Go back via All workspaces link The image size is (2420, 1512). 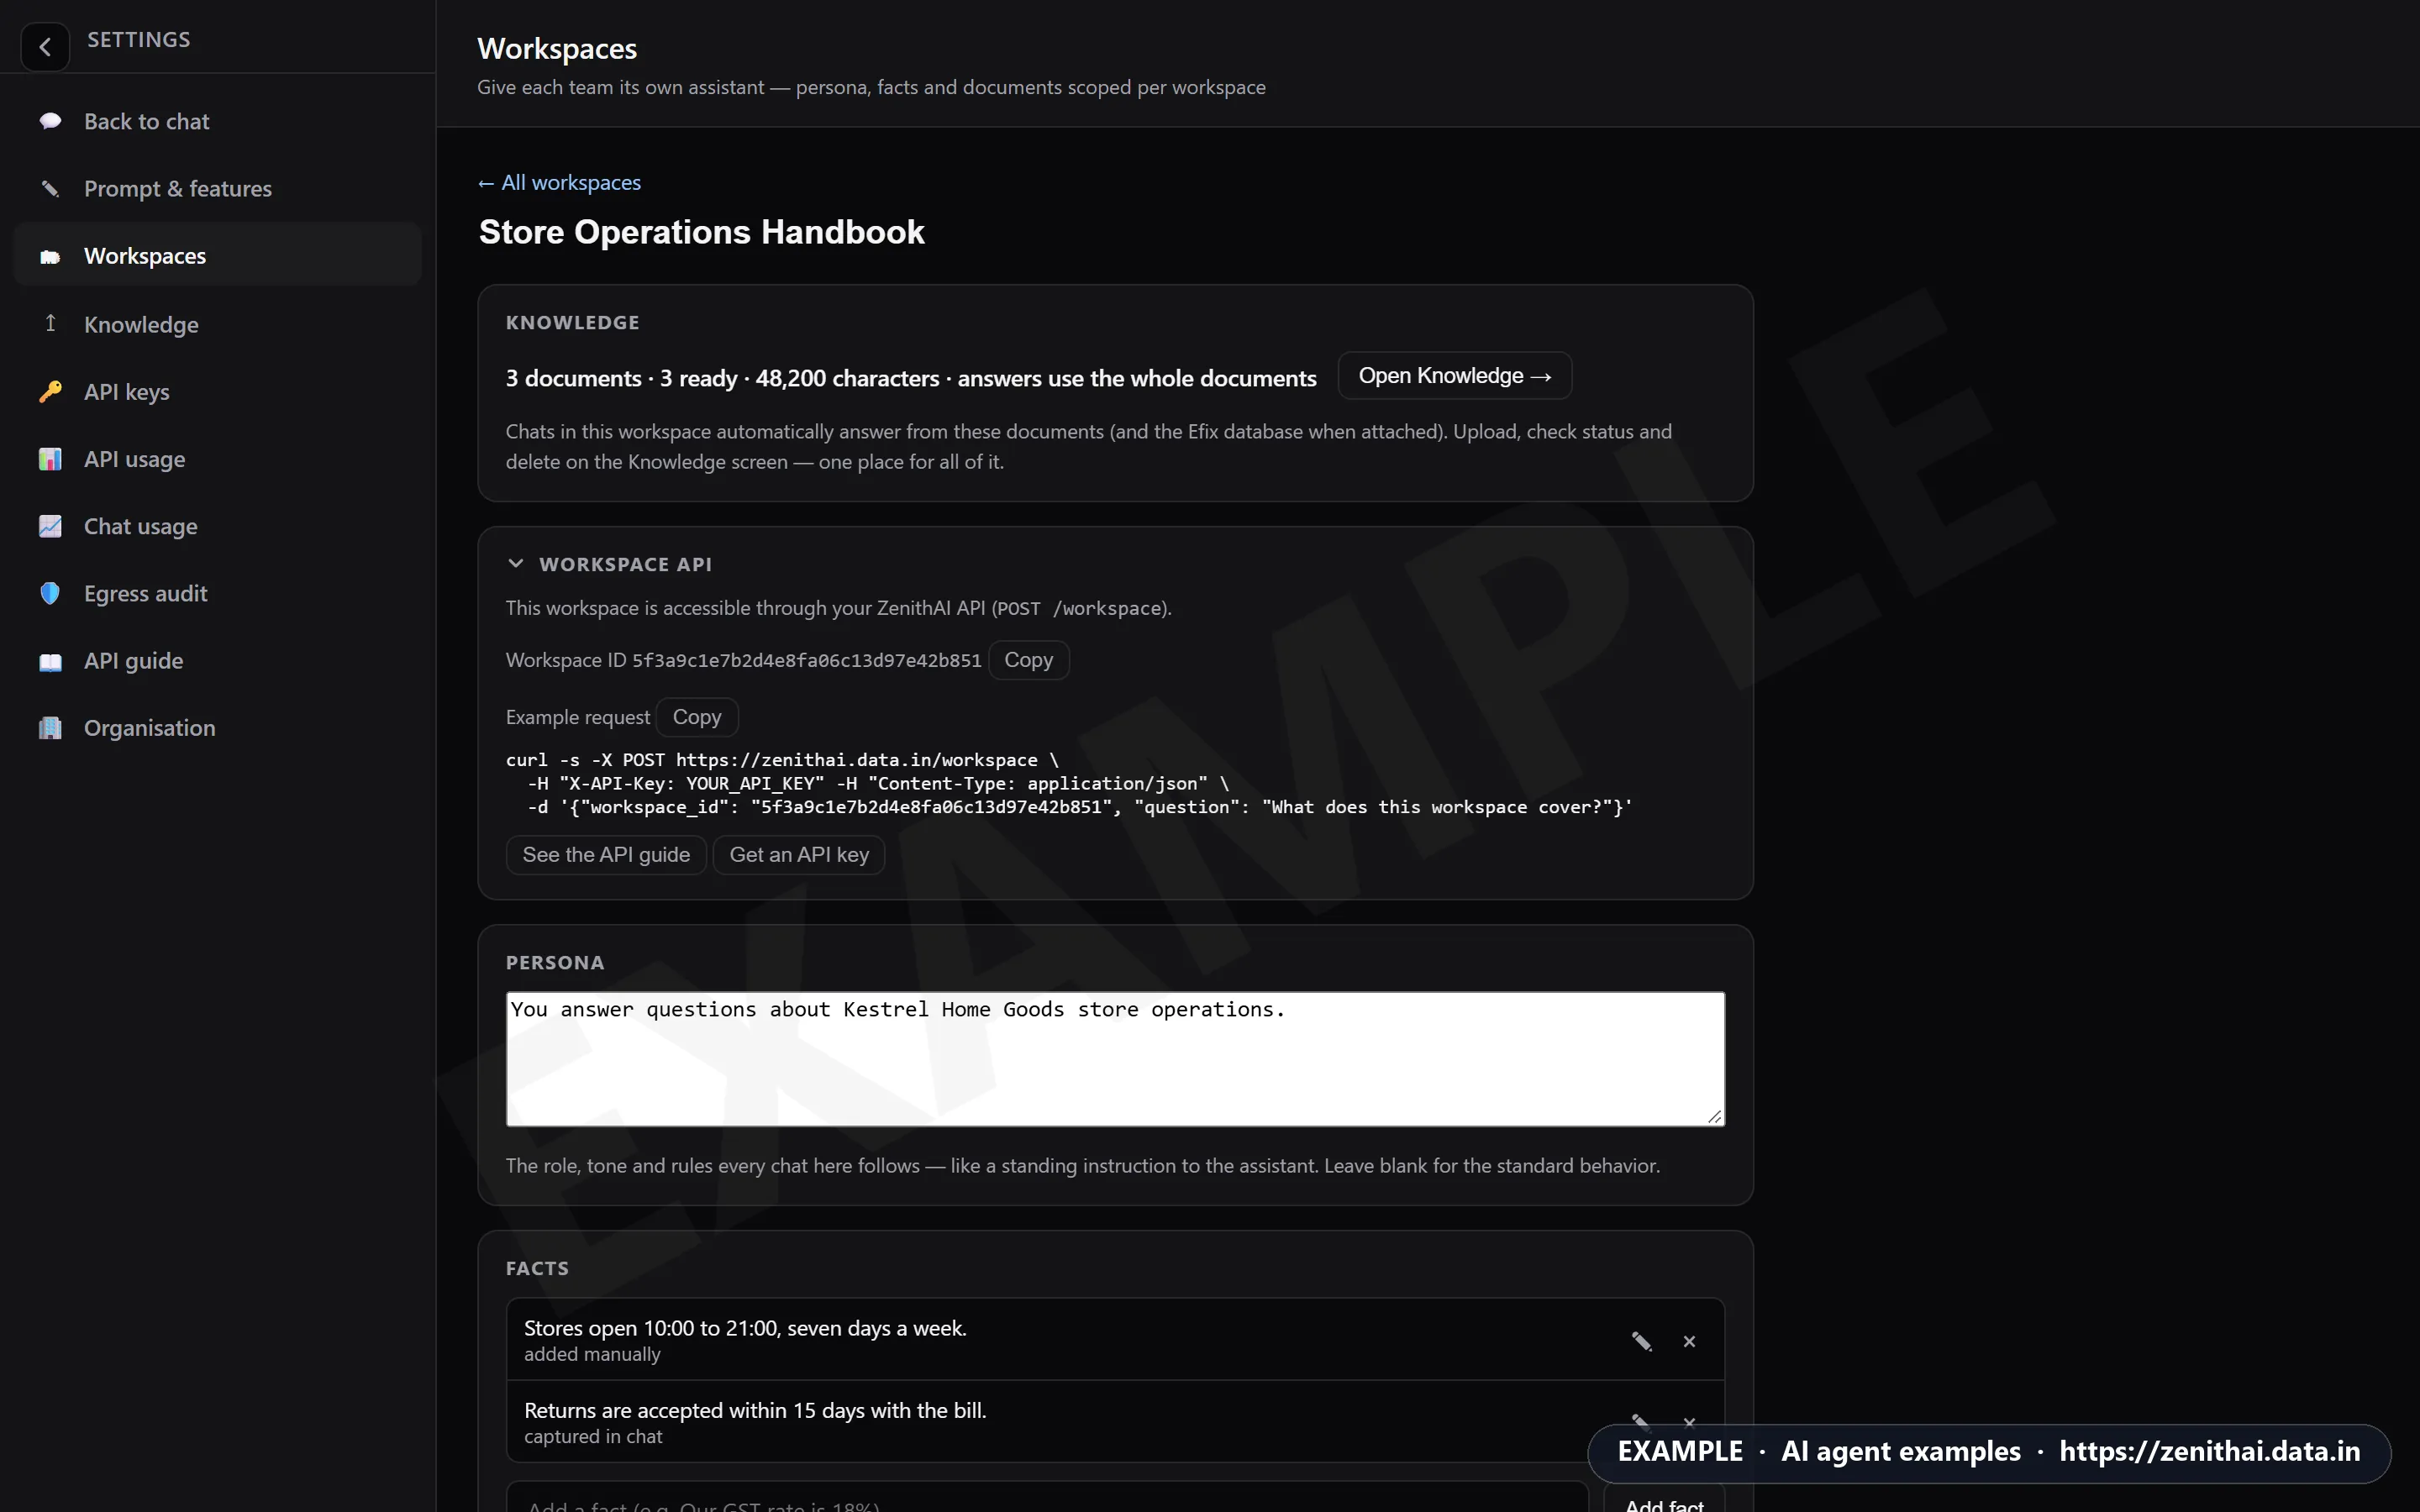[559, 182]
